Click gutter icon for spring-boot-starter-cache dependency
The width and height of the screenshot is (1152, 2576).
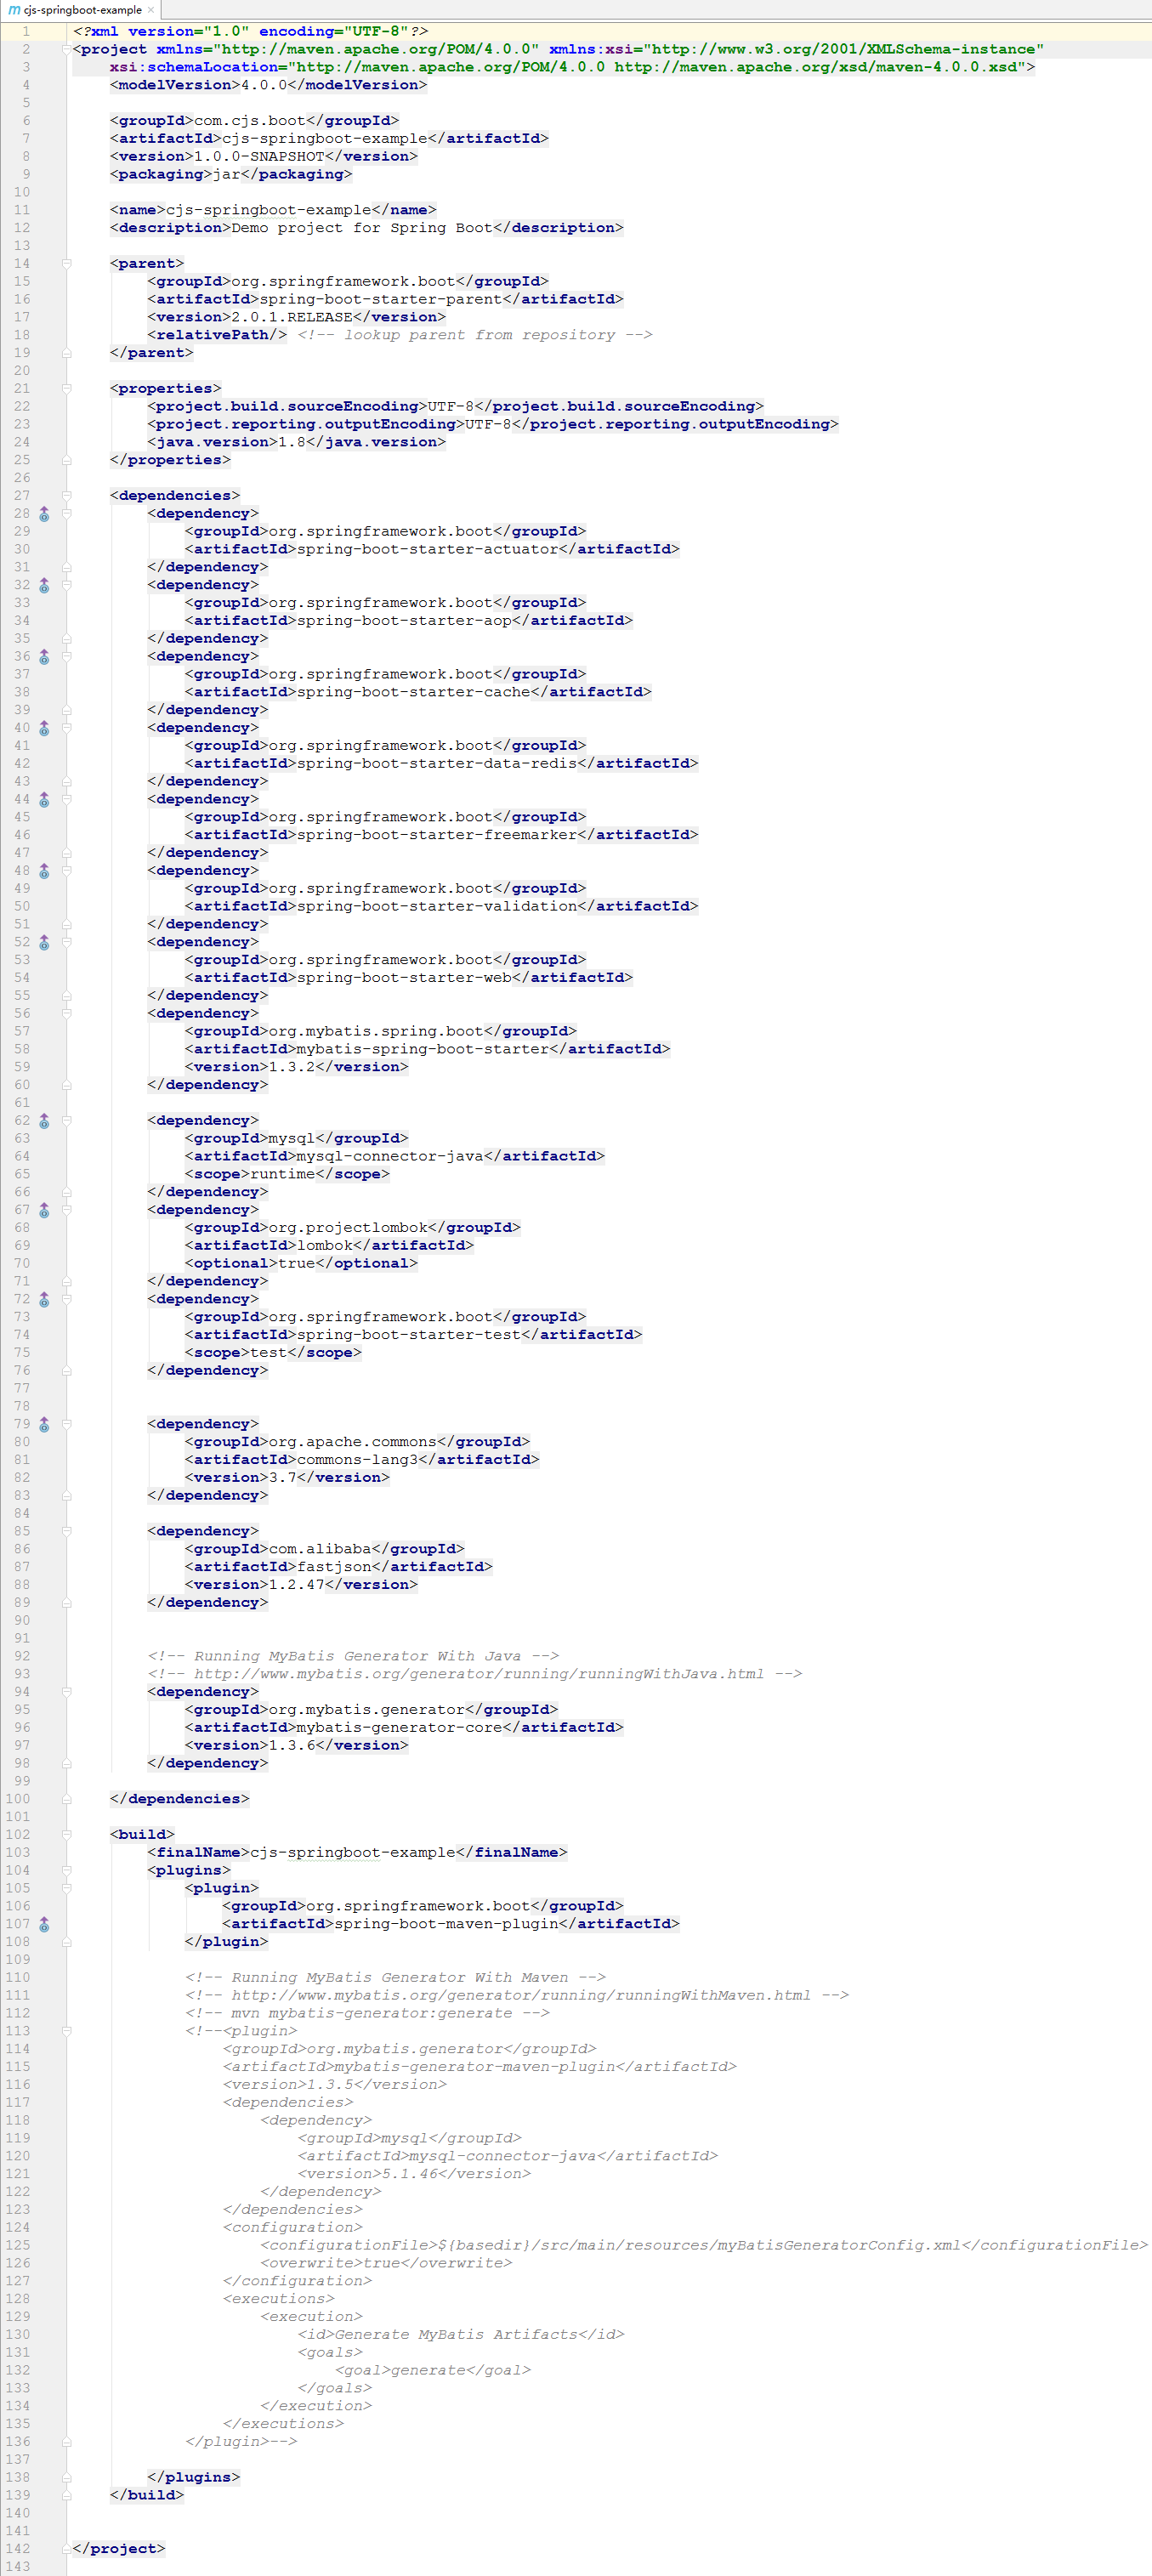(x=44, y=657)
